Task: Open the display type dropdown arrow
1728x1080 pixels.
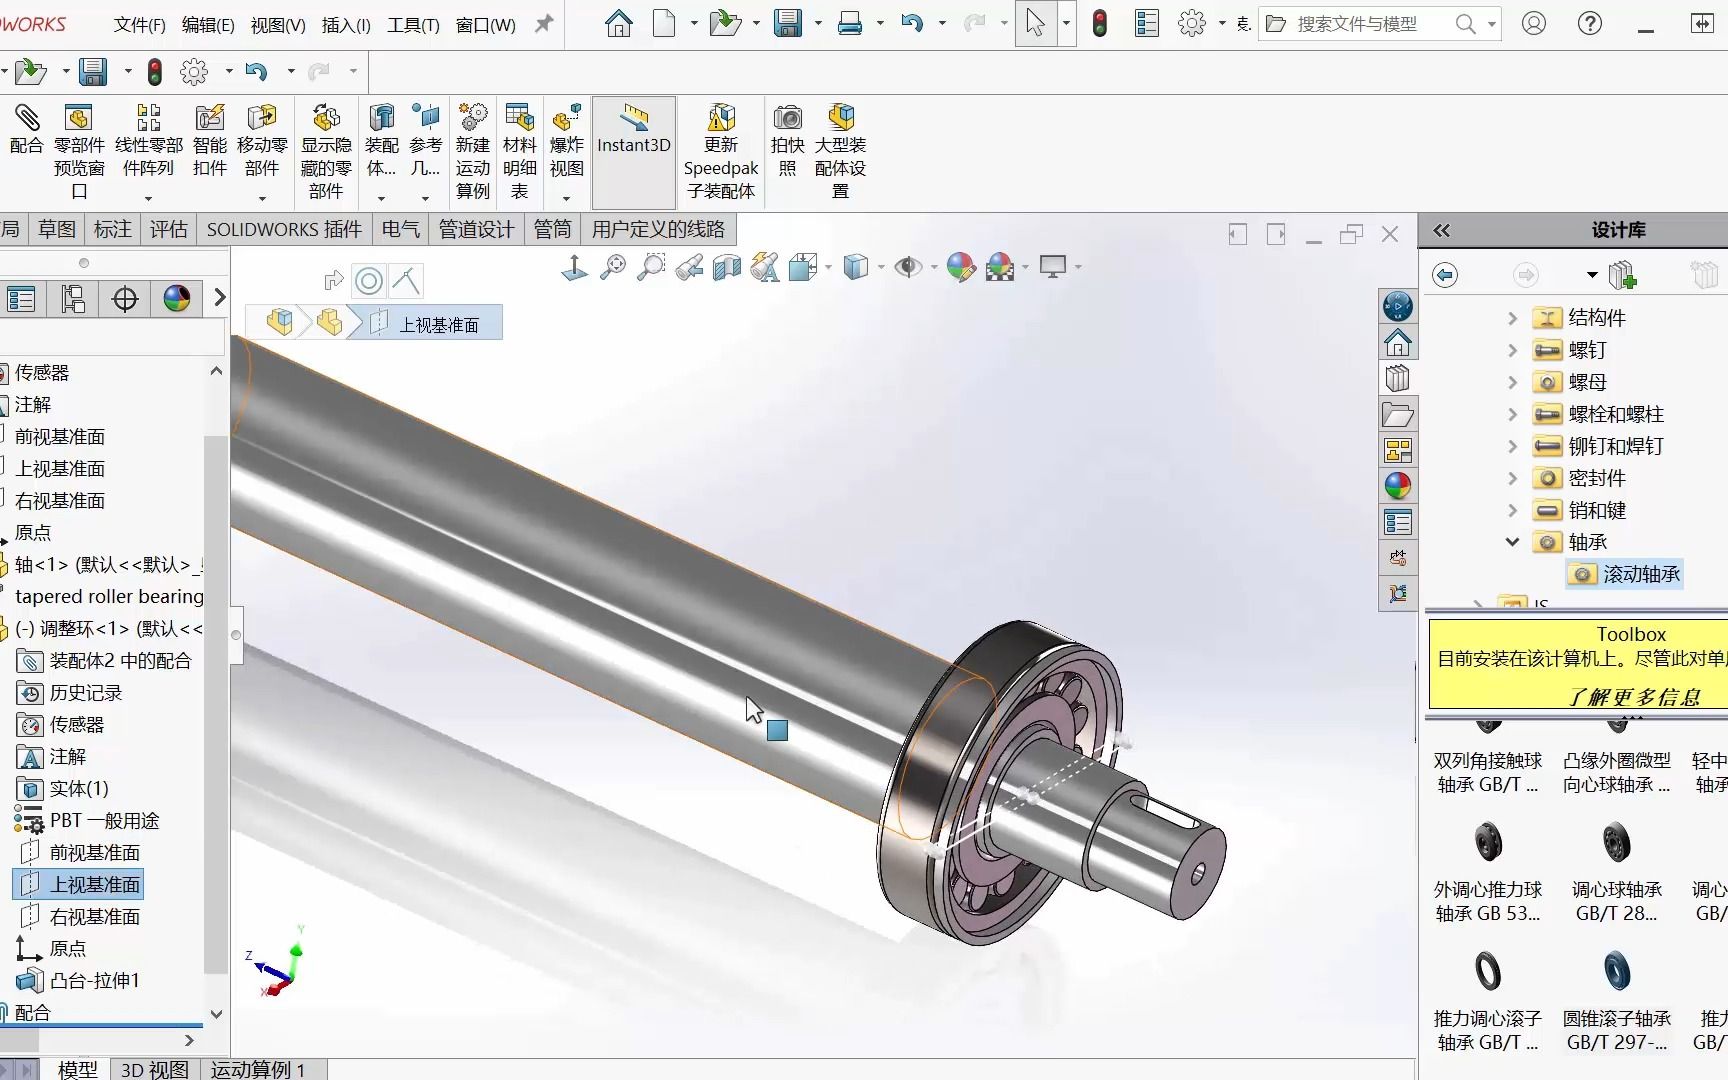Action: (881, 267)
